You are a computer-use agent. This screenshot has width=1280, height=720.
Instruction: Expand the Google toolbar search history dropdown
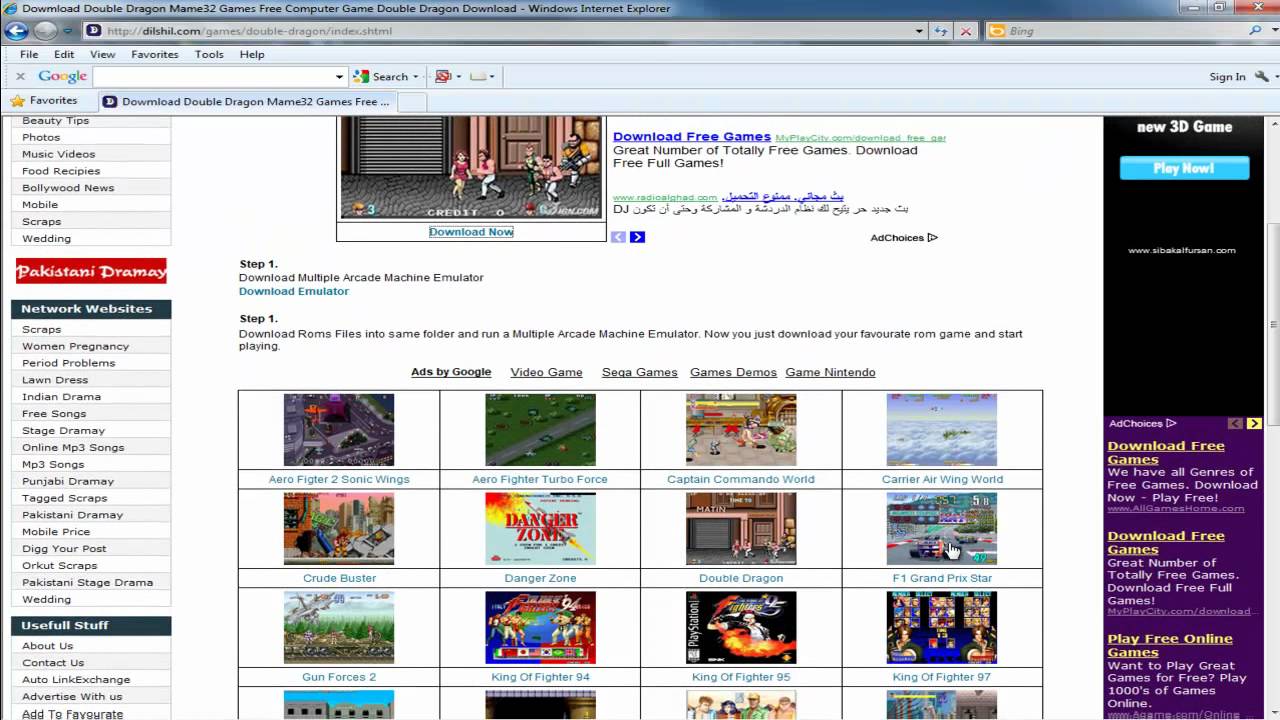(340, 76)
